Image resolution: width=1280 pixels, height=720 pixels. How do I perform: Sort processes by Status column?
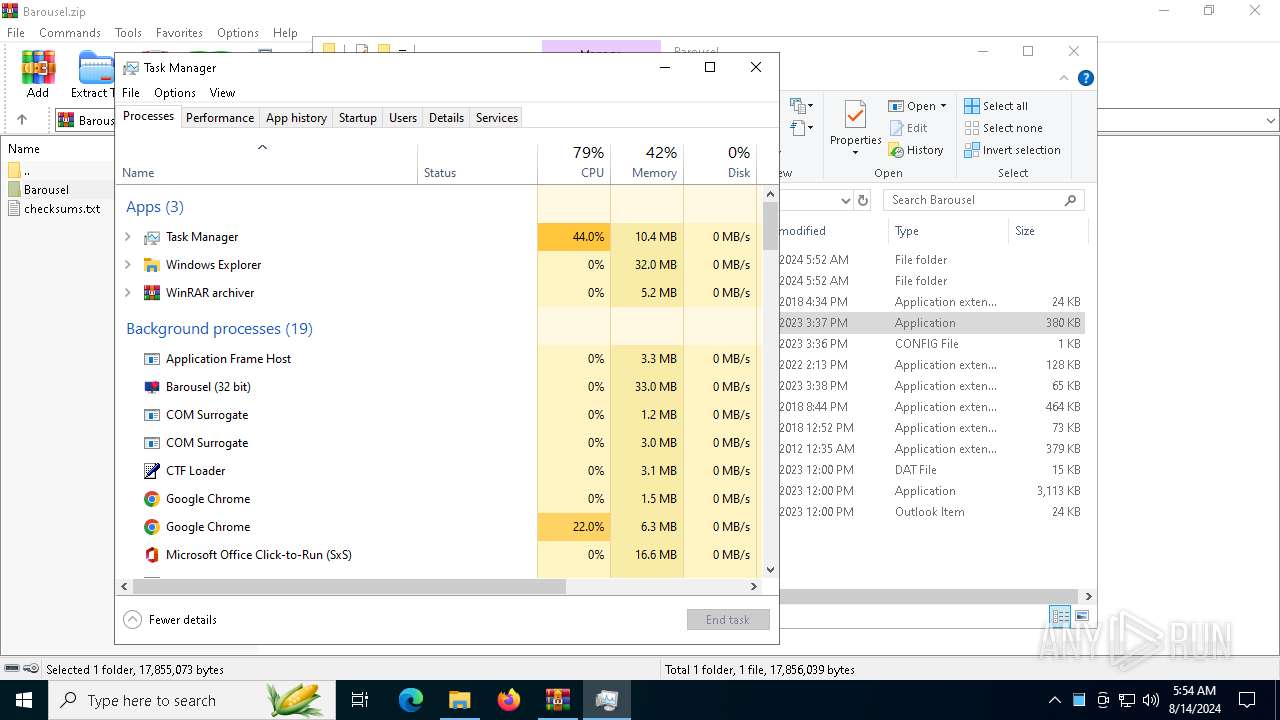pos(477,163)
